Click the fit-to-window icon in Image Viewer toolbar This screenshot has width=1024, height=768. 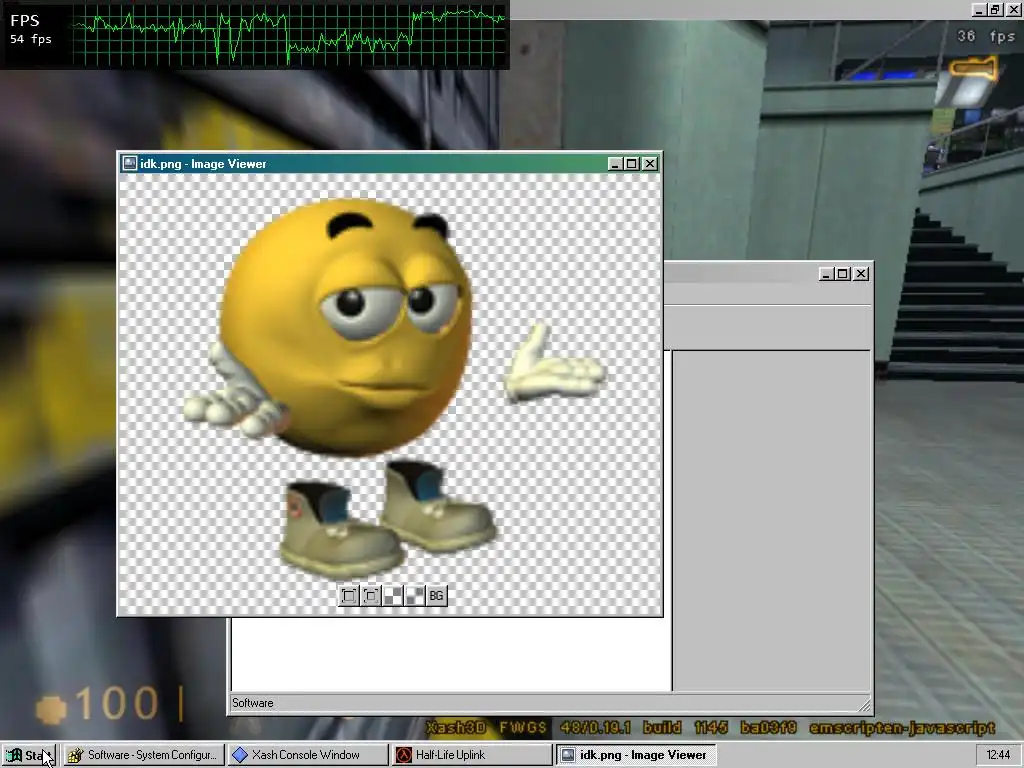point(349,596)
